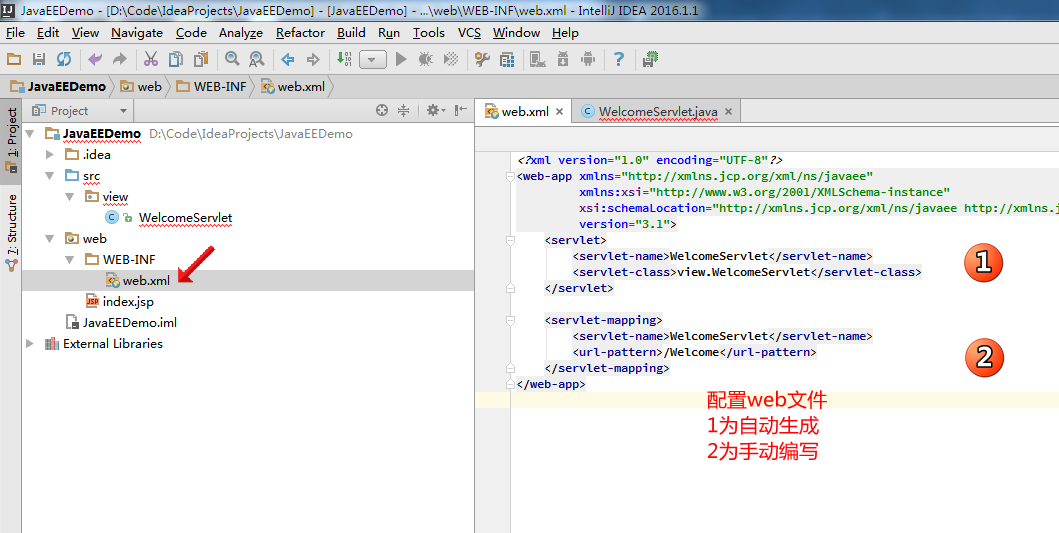Viewport: 1059px width, 533px height.
Task: Click WEB-INF breadcrumb in navigation bar
Action: [212, 86]
